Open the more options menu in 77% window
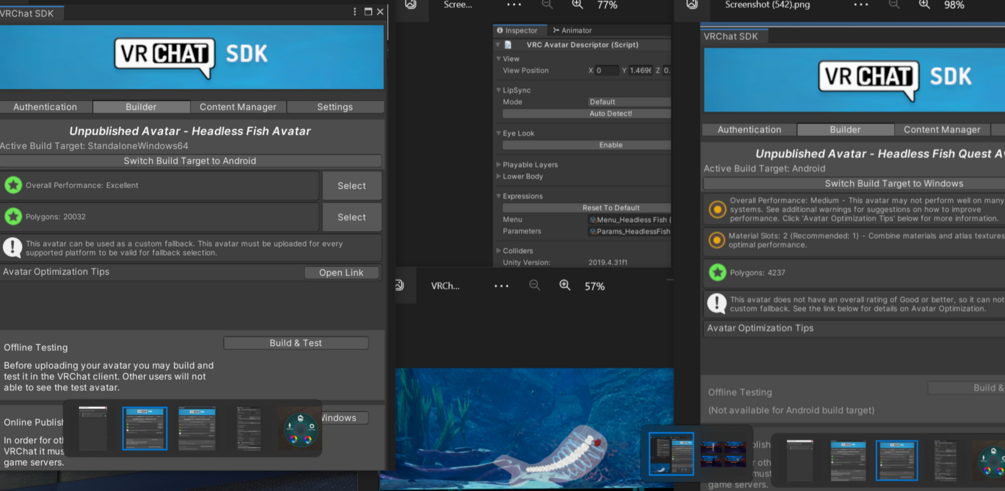 [514, 4]
